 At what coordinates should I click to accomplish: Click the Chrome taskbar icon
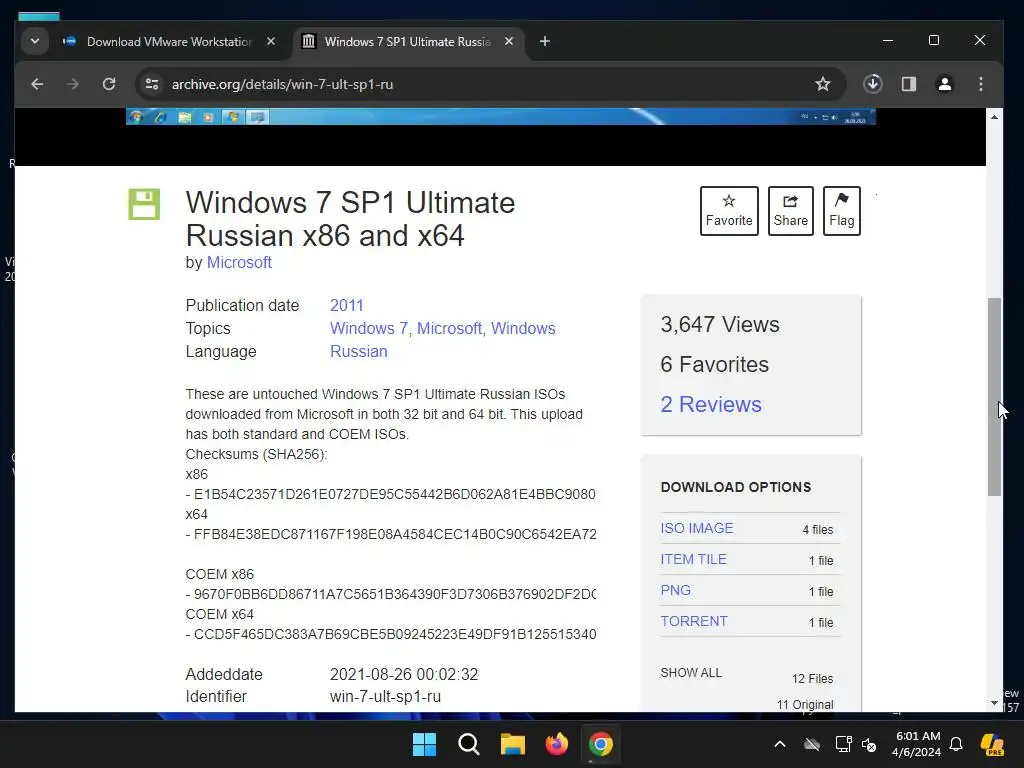coord(600,744)
